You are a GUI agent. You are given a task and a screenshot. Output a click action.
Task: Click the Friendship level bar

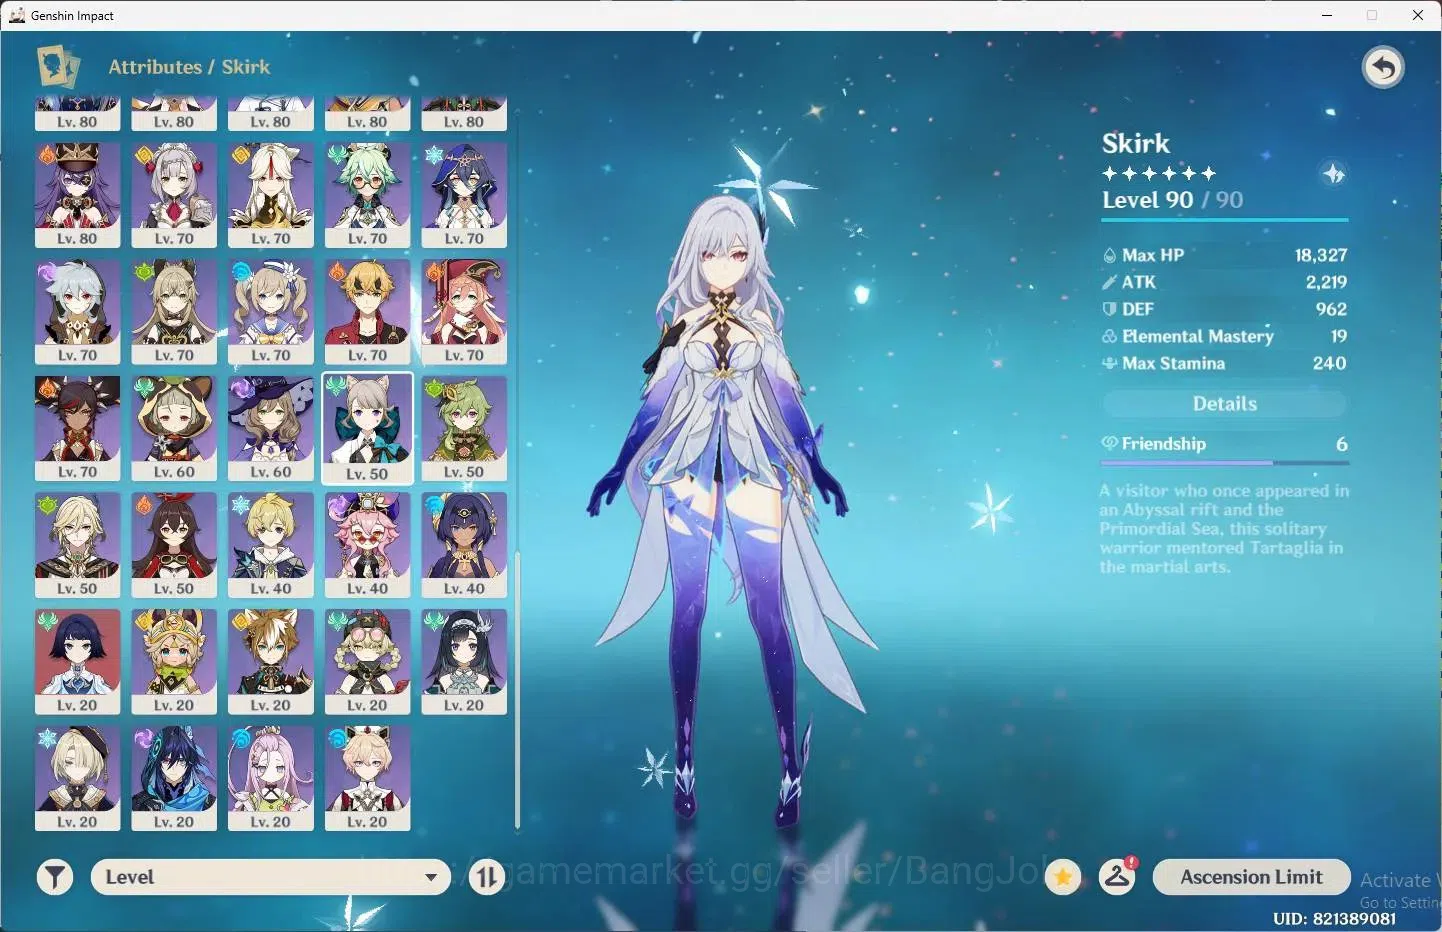[x=1225, y=462]
